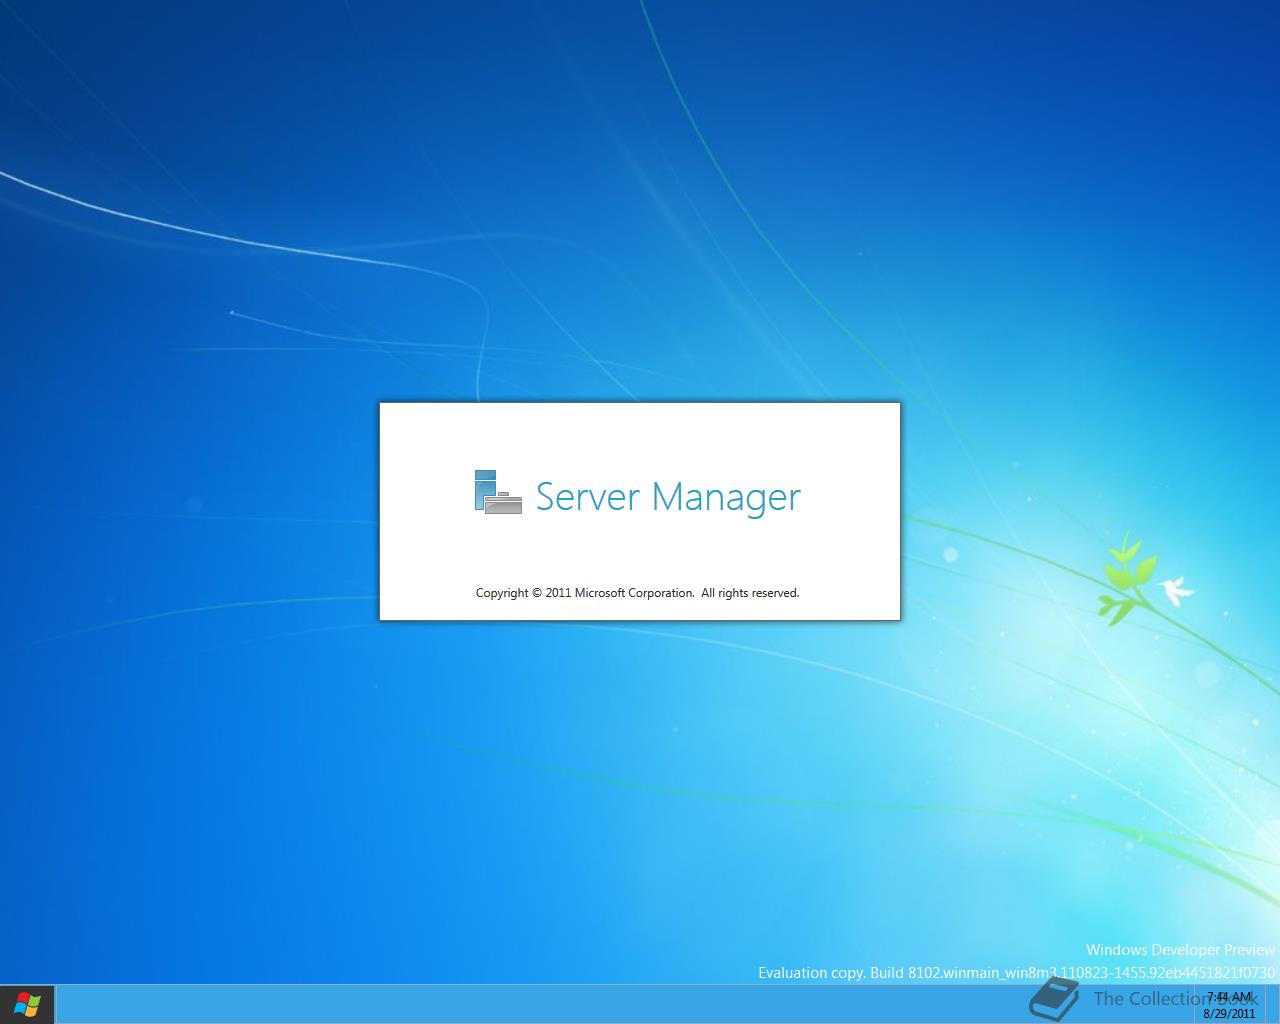The height and width of the screenshot is (1024, 1280).
Task: Click the Server Manager splash logo icon
Action: (498, 492)
